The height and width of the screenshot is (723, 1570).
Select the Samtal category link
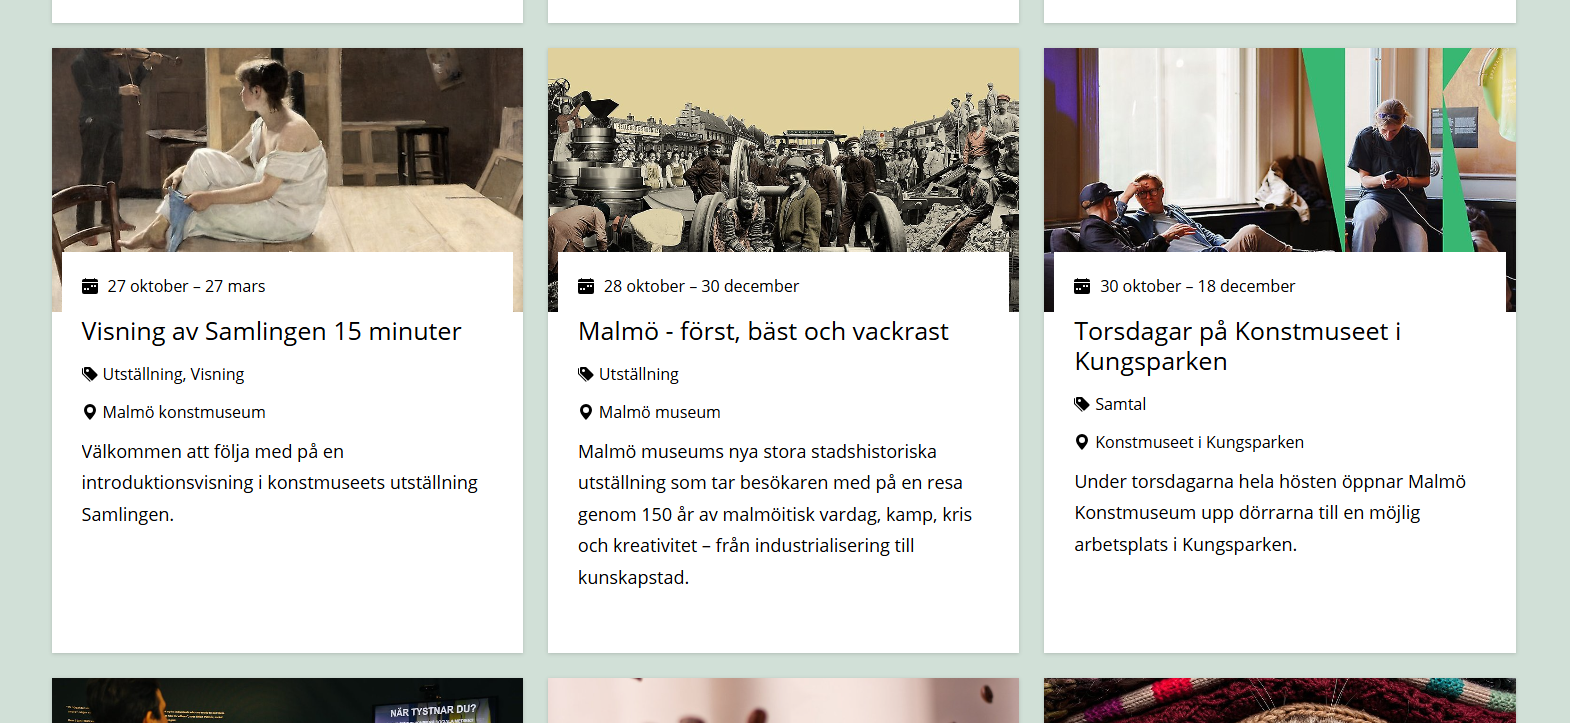pyautogui.click(x=1120, y=404)
